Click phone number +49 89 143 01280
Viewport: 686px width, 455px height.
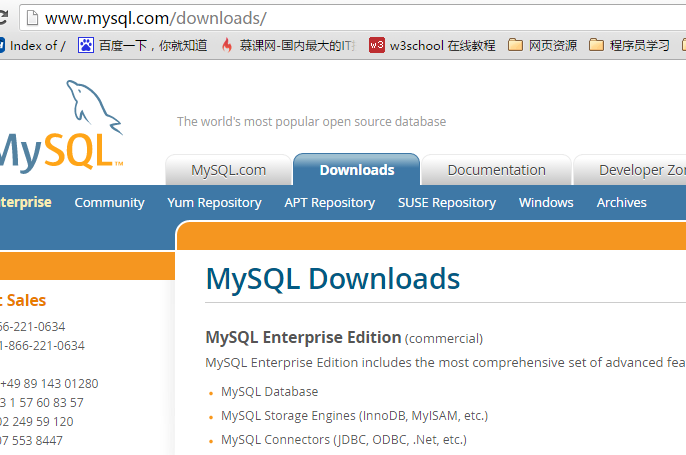(49, 384)
